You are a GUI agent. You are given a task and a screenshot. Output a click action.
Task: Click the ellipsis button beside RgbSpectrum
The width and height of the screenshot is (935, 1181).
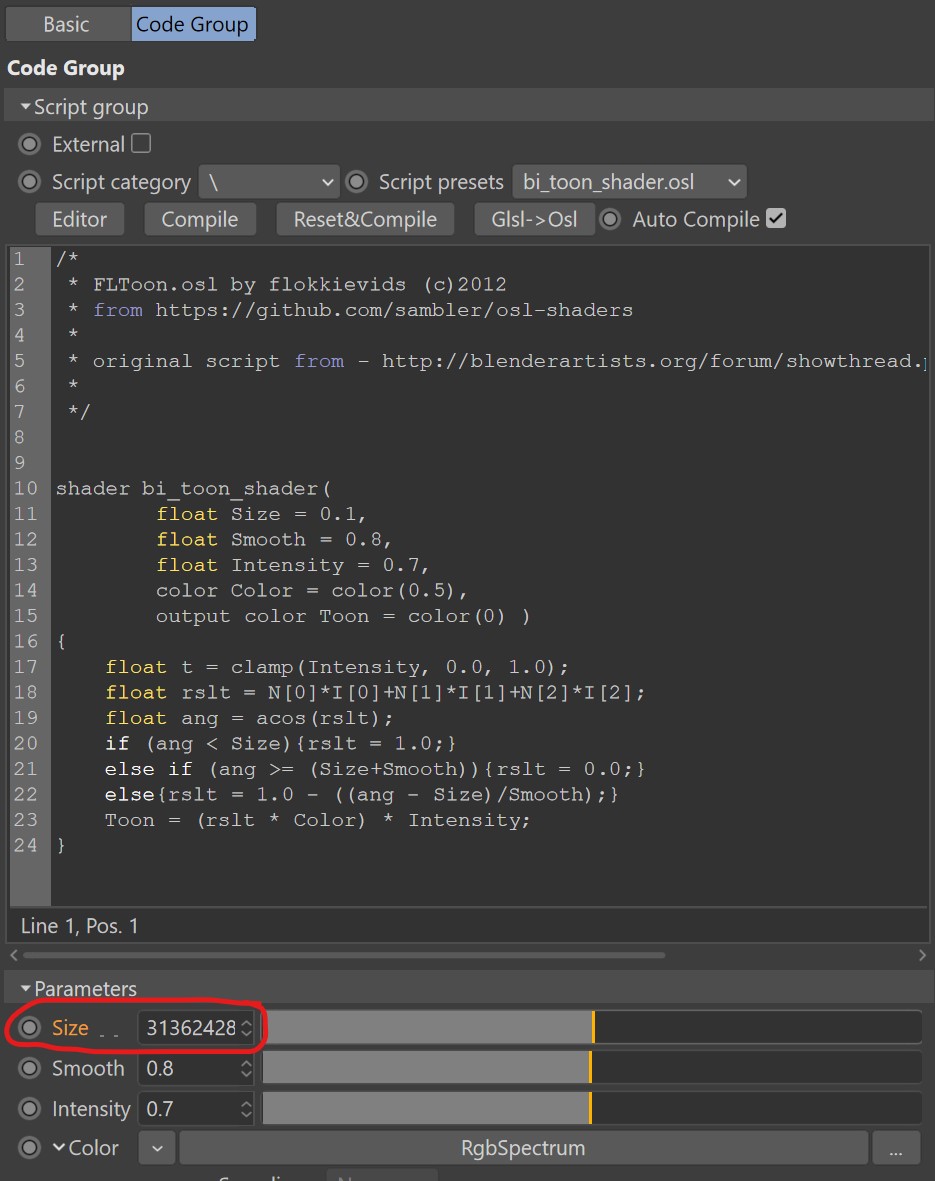pyautogui.click(x=896, y=1148)
